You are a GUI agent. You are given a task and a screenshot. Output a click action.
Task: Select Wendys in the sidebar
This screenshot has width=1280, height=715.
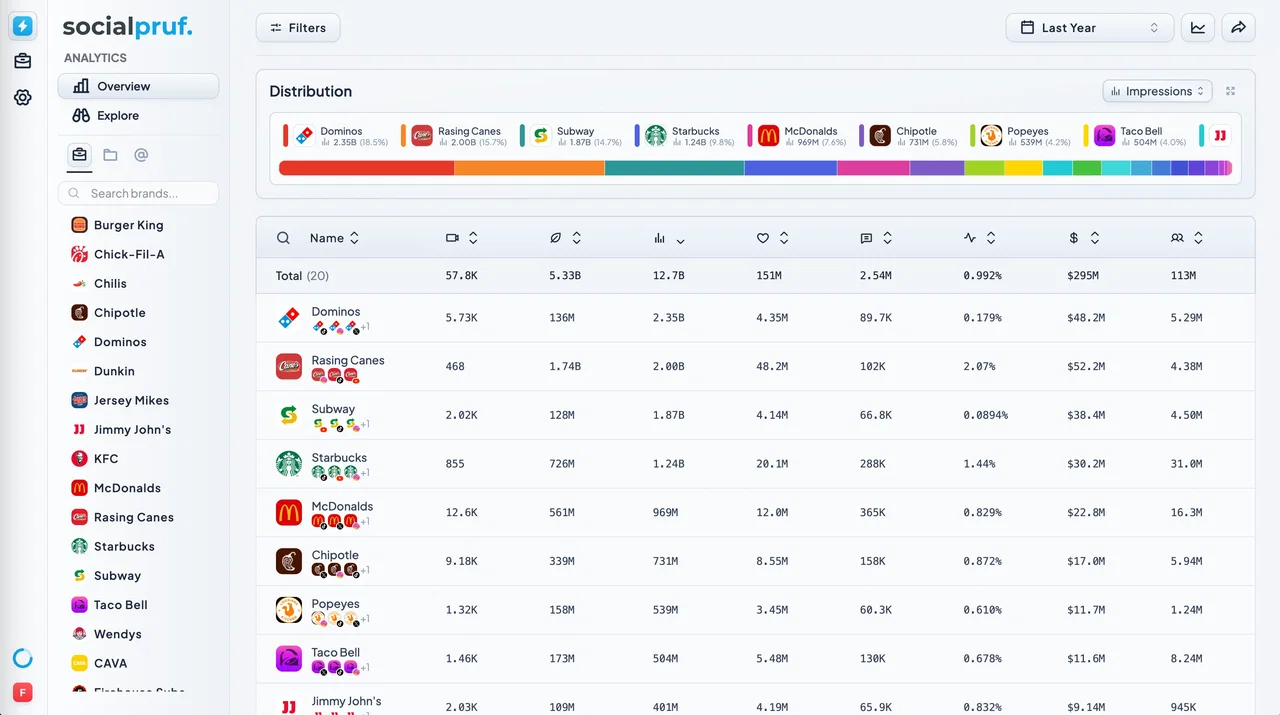[117, 634]
